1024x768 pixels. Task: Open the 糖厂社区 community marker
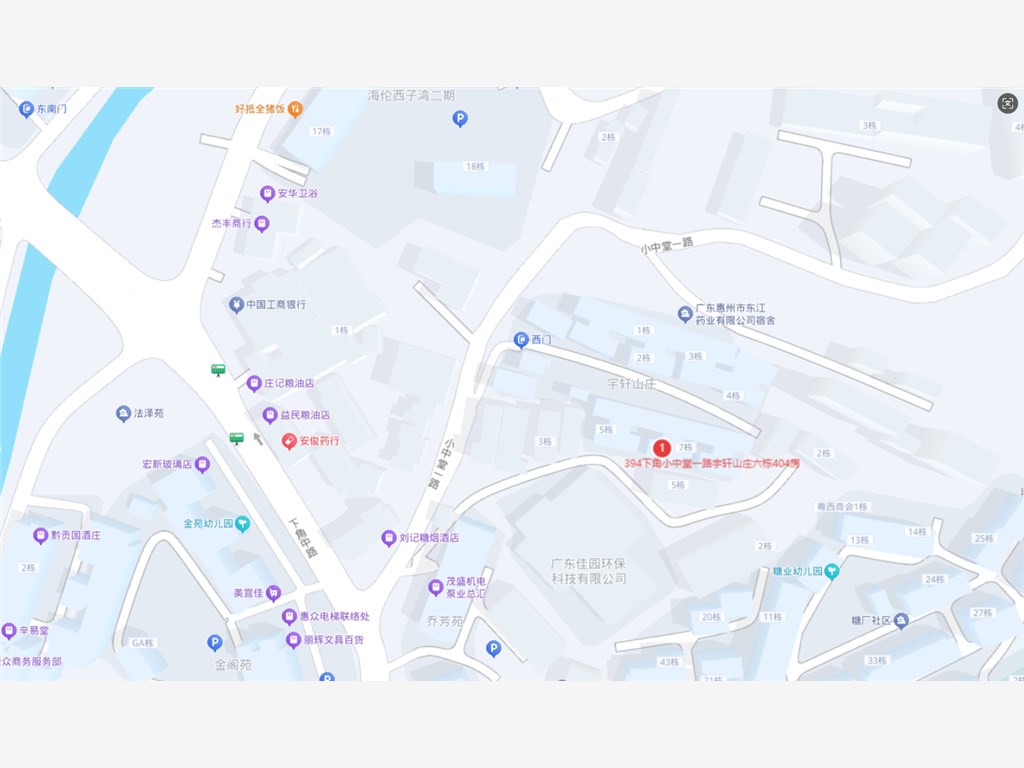901,620
